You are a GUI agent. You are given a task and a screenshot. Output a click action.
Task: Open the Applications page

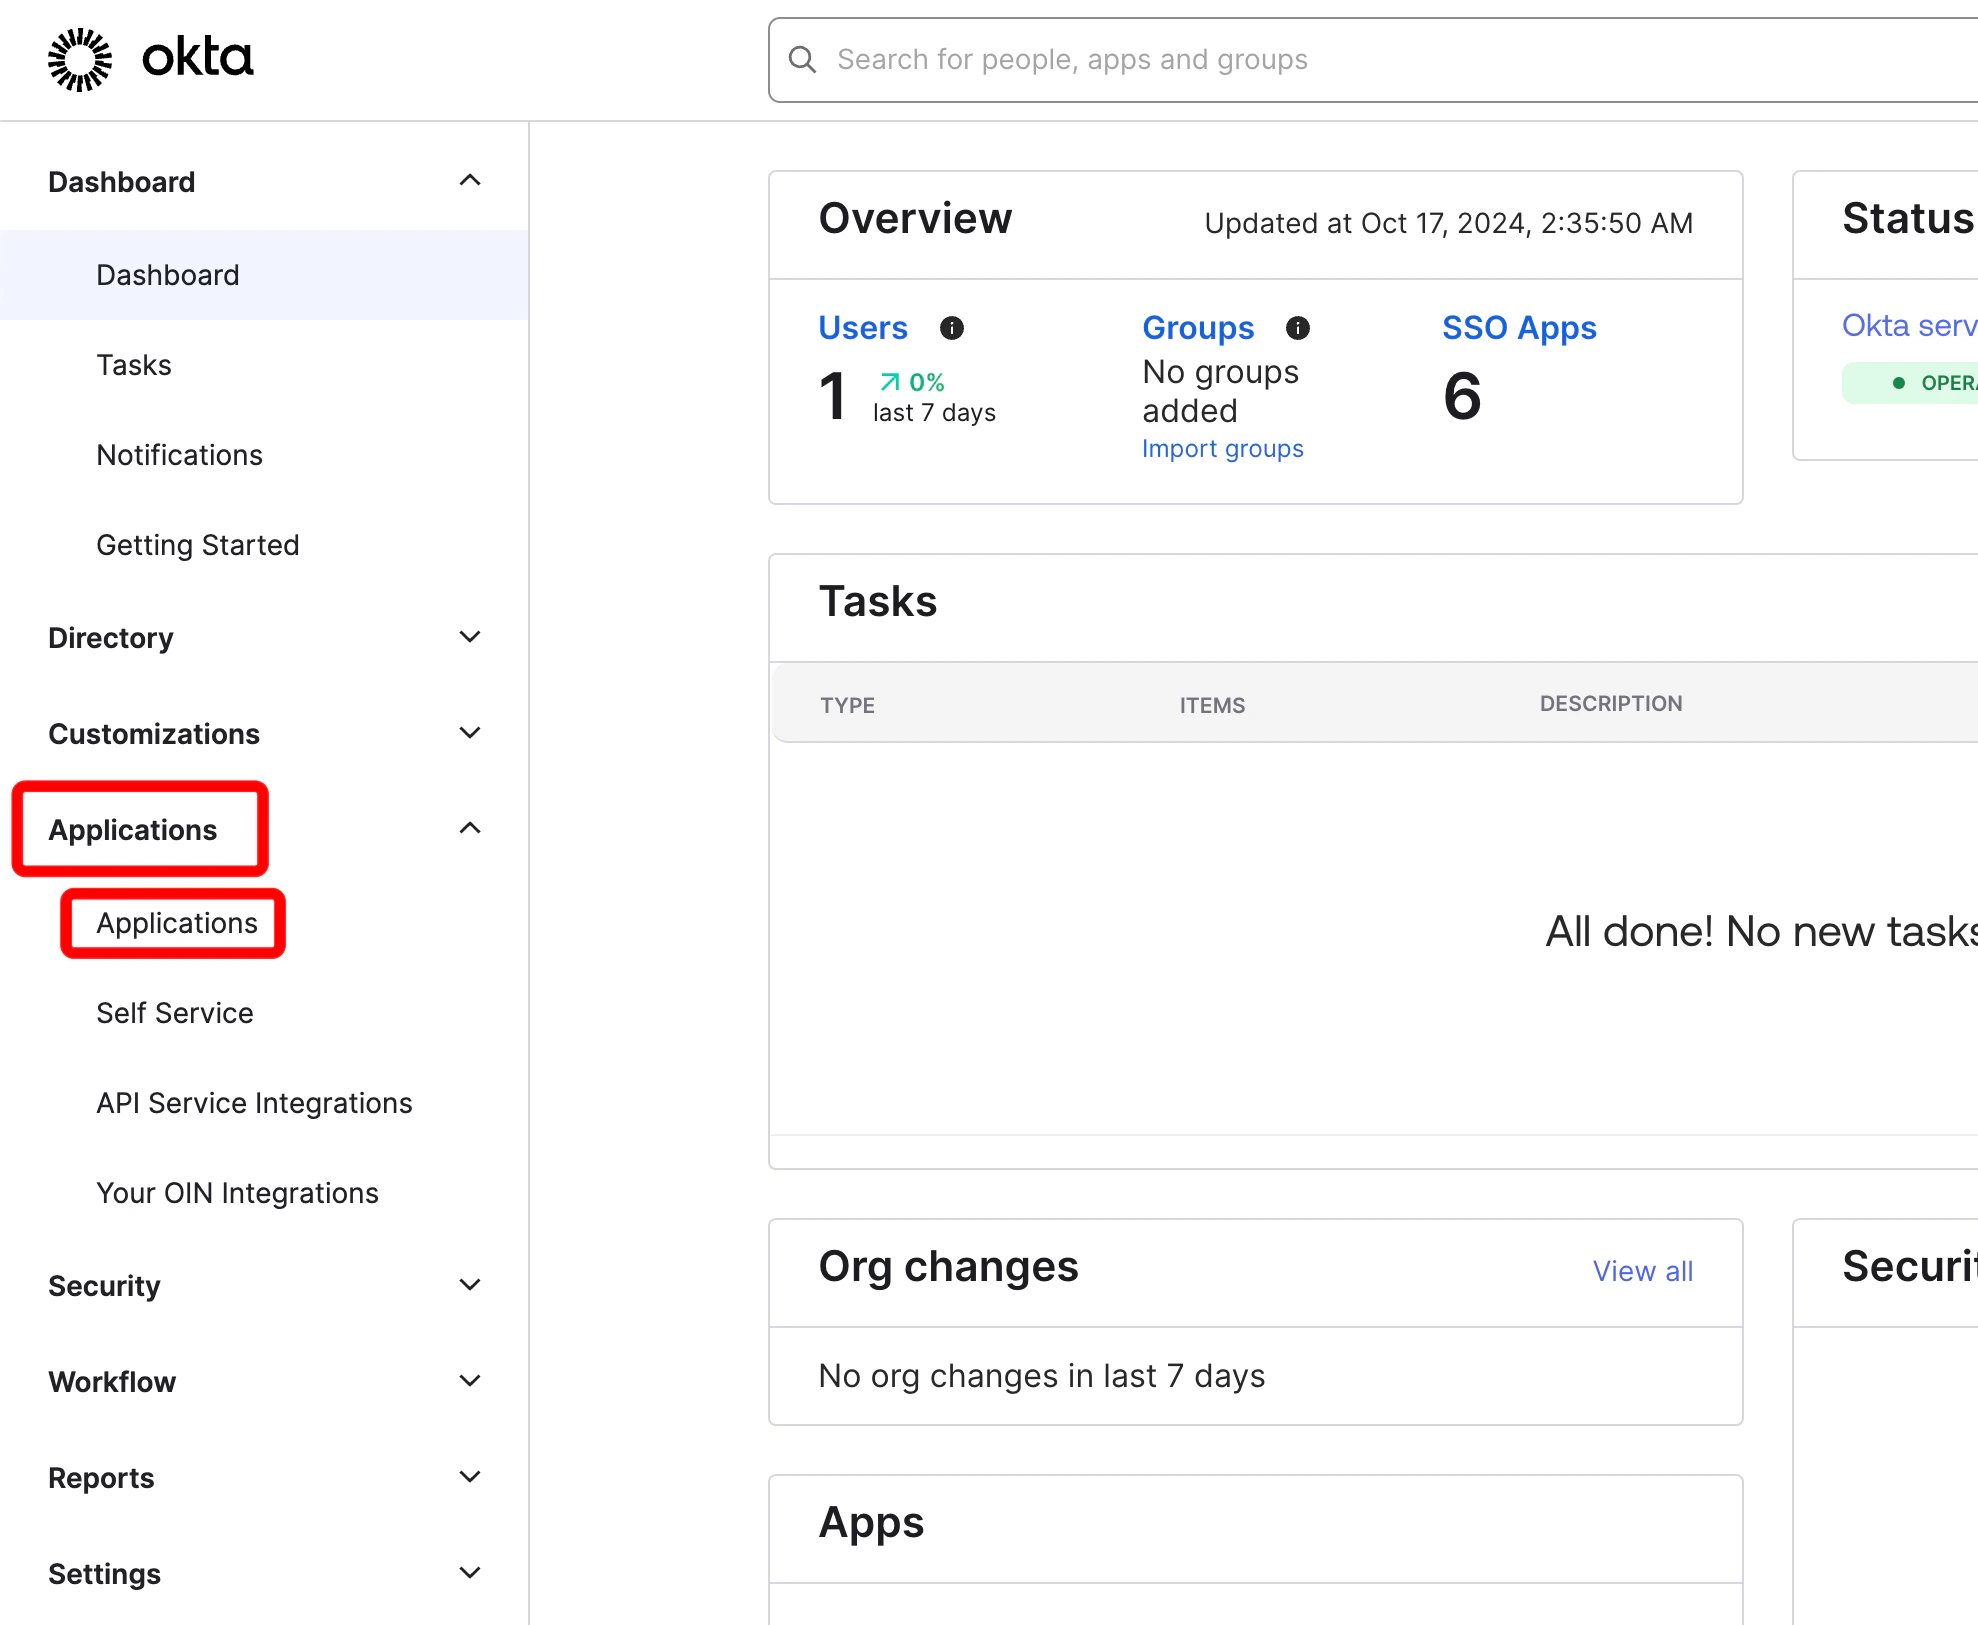pyautogui.click(x=174, y=923)
